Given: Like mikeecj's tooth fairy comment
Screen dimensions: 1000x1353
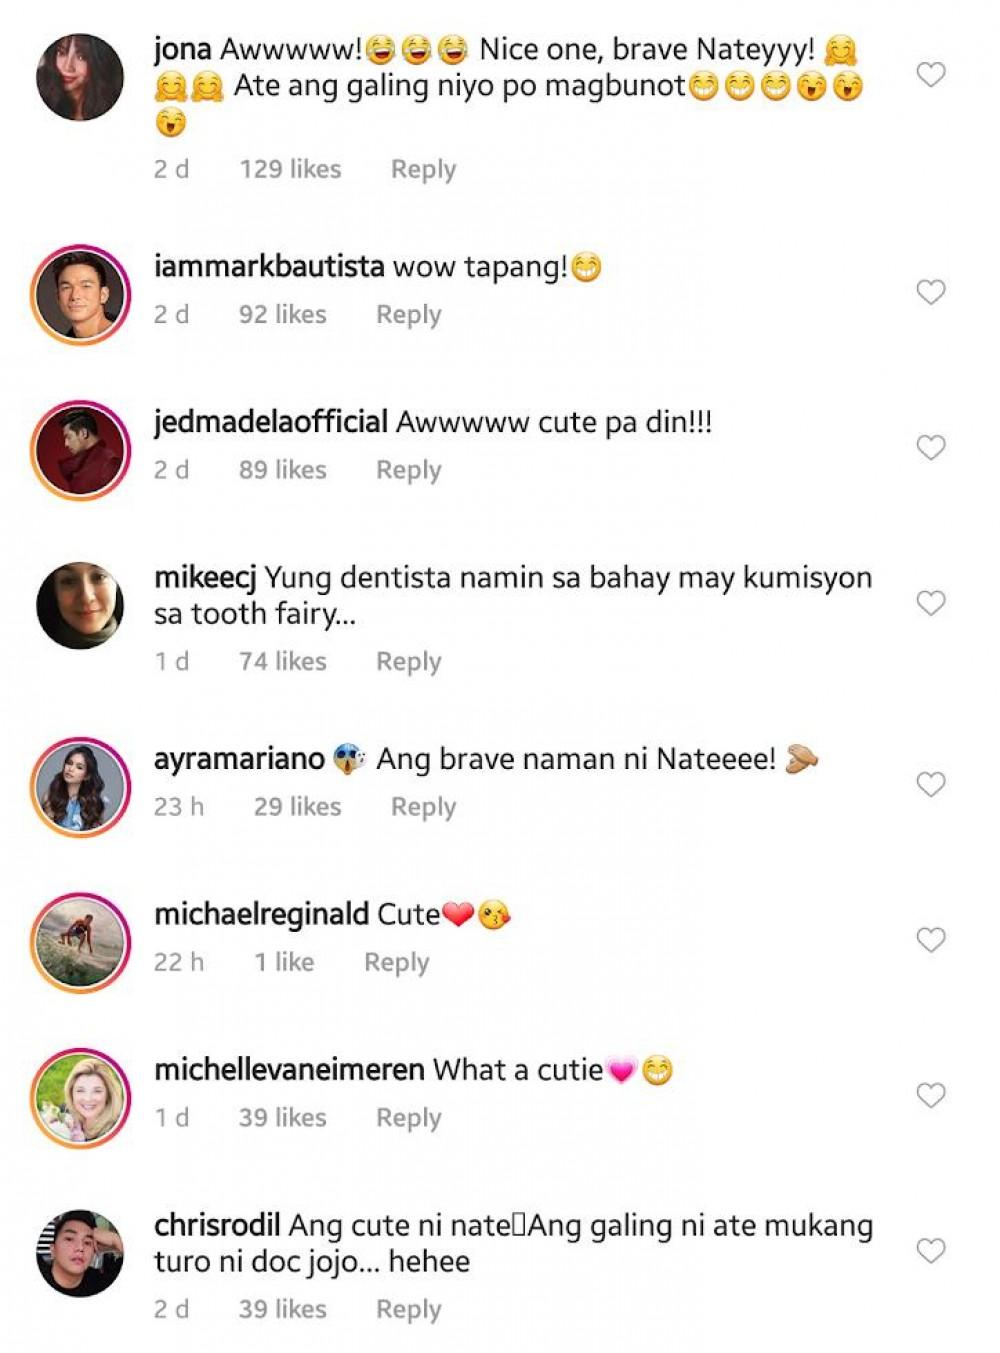Looking at the screenshot, I should pyautogui.click(x=931, y=603).
